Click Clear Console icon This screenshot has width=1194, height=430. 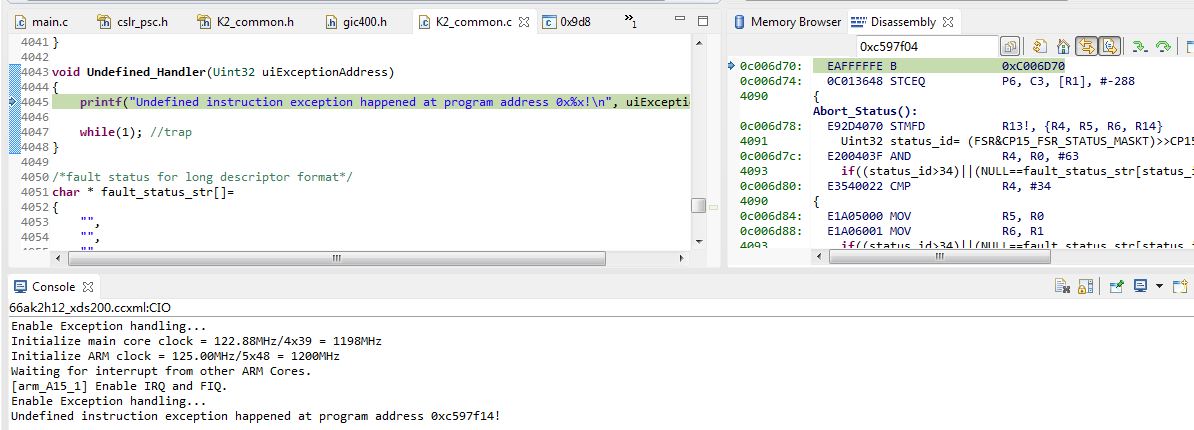[1062, 286]
